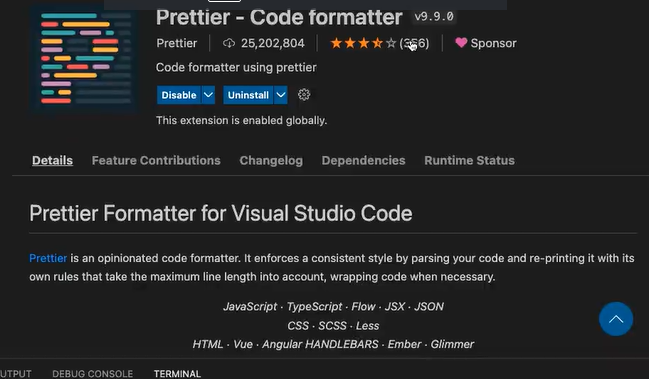Viewport: 649px width, 379px height.
Task: Open the Feature Contributions tab
Action: tap(156, 161)
